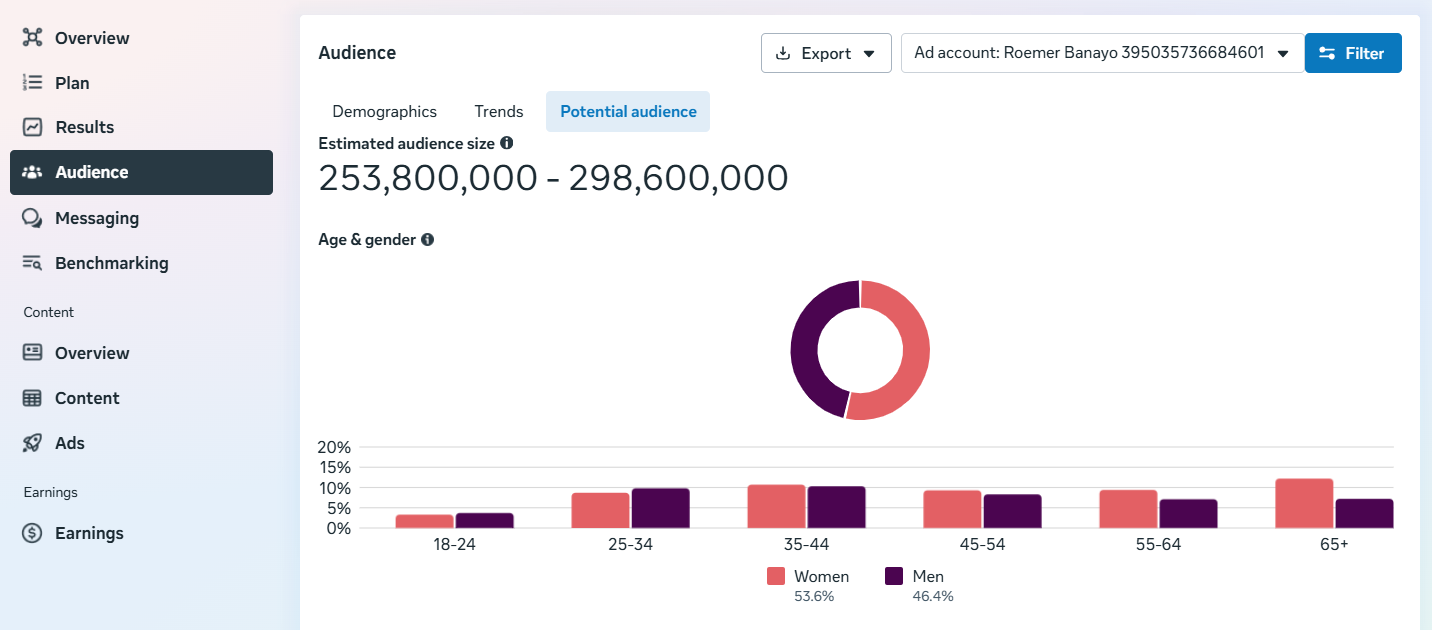Show info tooltip for Age & gender

(427, 240)
